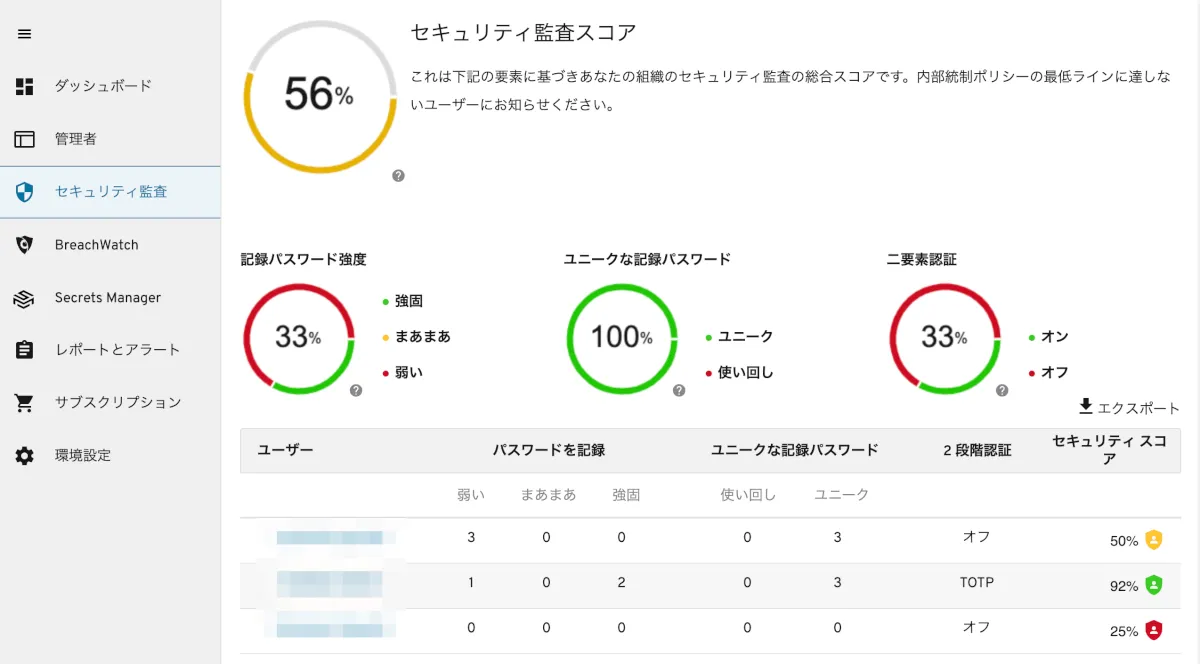The width and height of the screenshot is (1200, 664).
Task: Click the Subscription cart icon
Action: pyautogui.click(x=25, y=403)
